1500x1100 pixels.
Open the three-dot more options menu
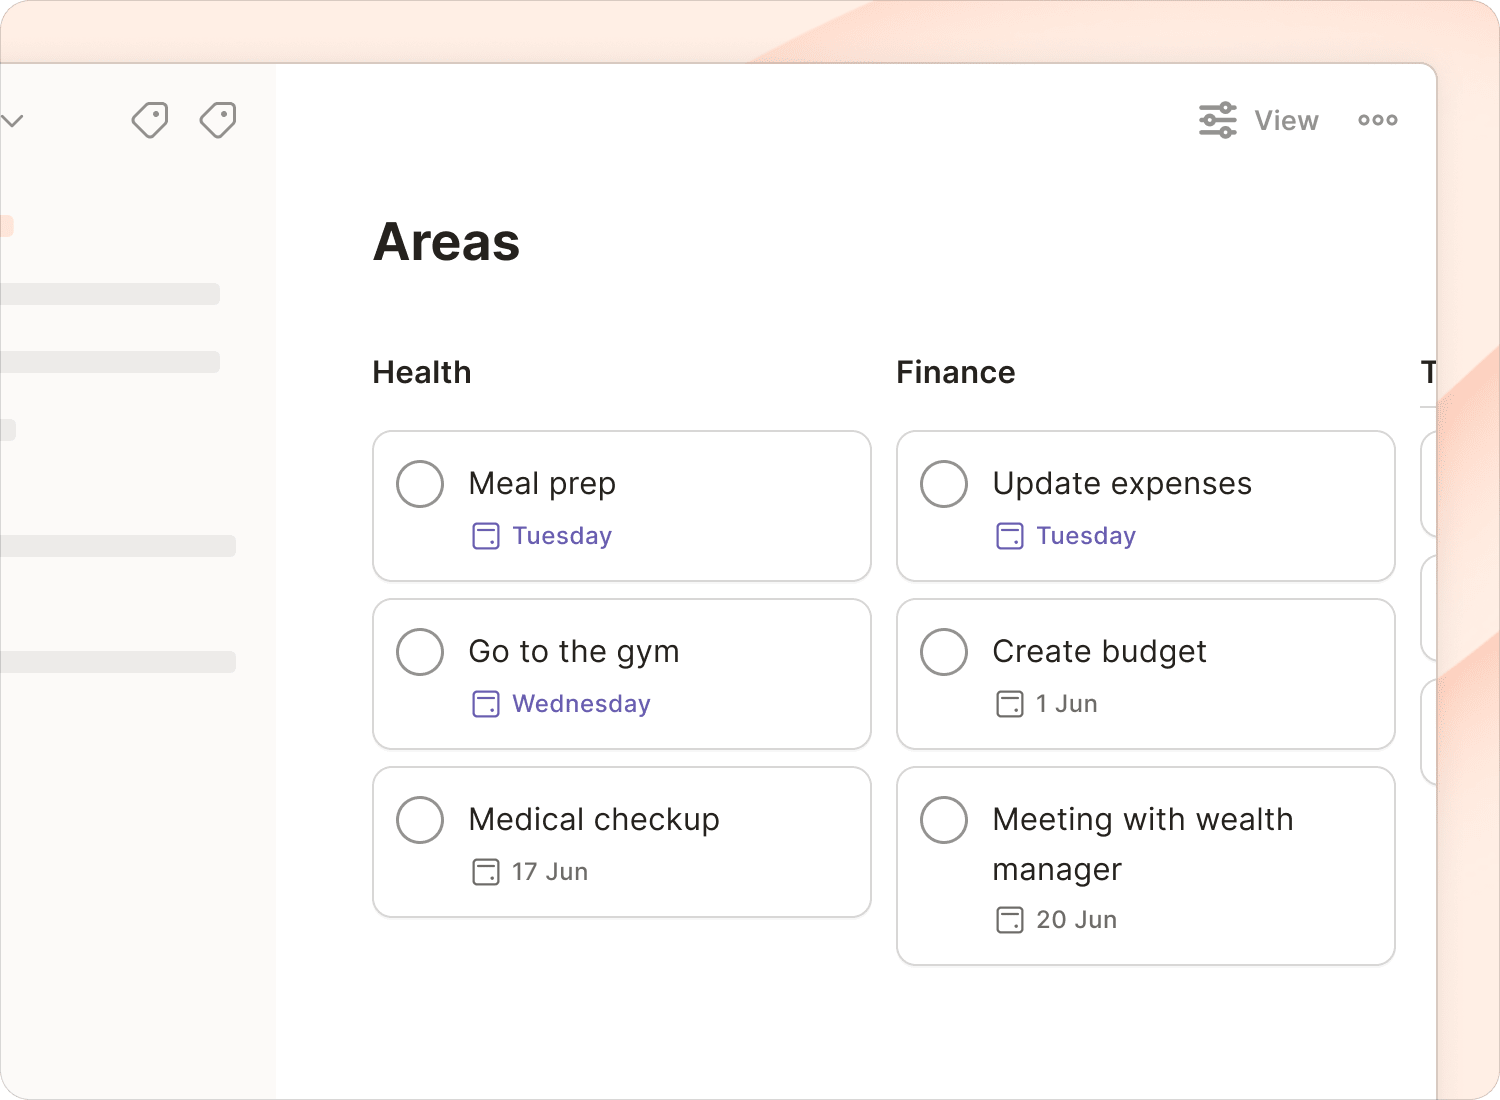pos(1377,120)
